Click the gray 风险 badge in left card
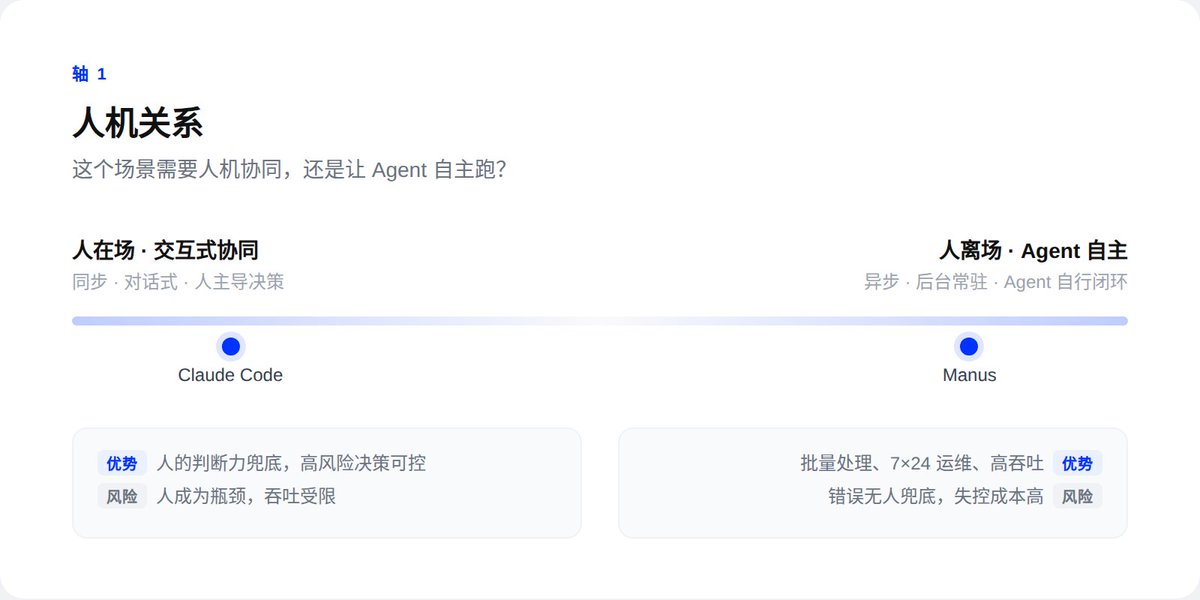Image resolution: width=1200 pixels, height=600 pixels. (122, 496)
